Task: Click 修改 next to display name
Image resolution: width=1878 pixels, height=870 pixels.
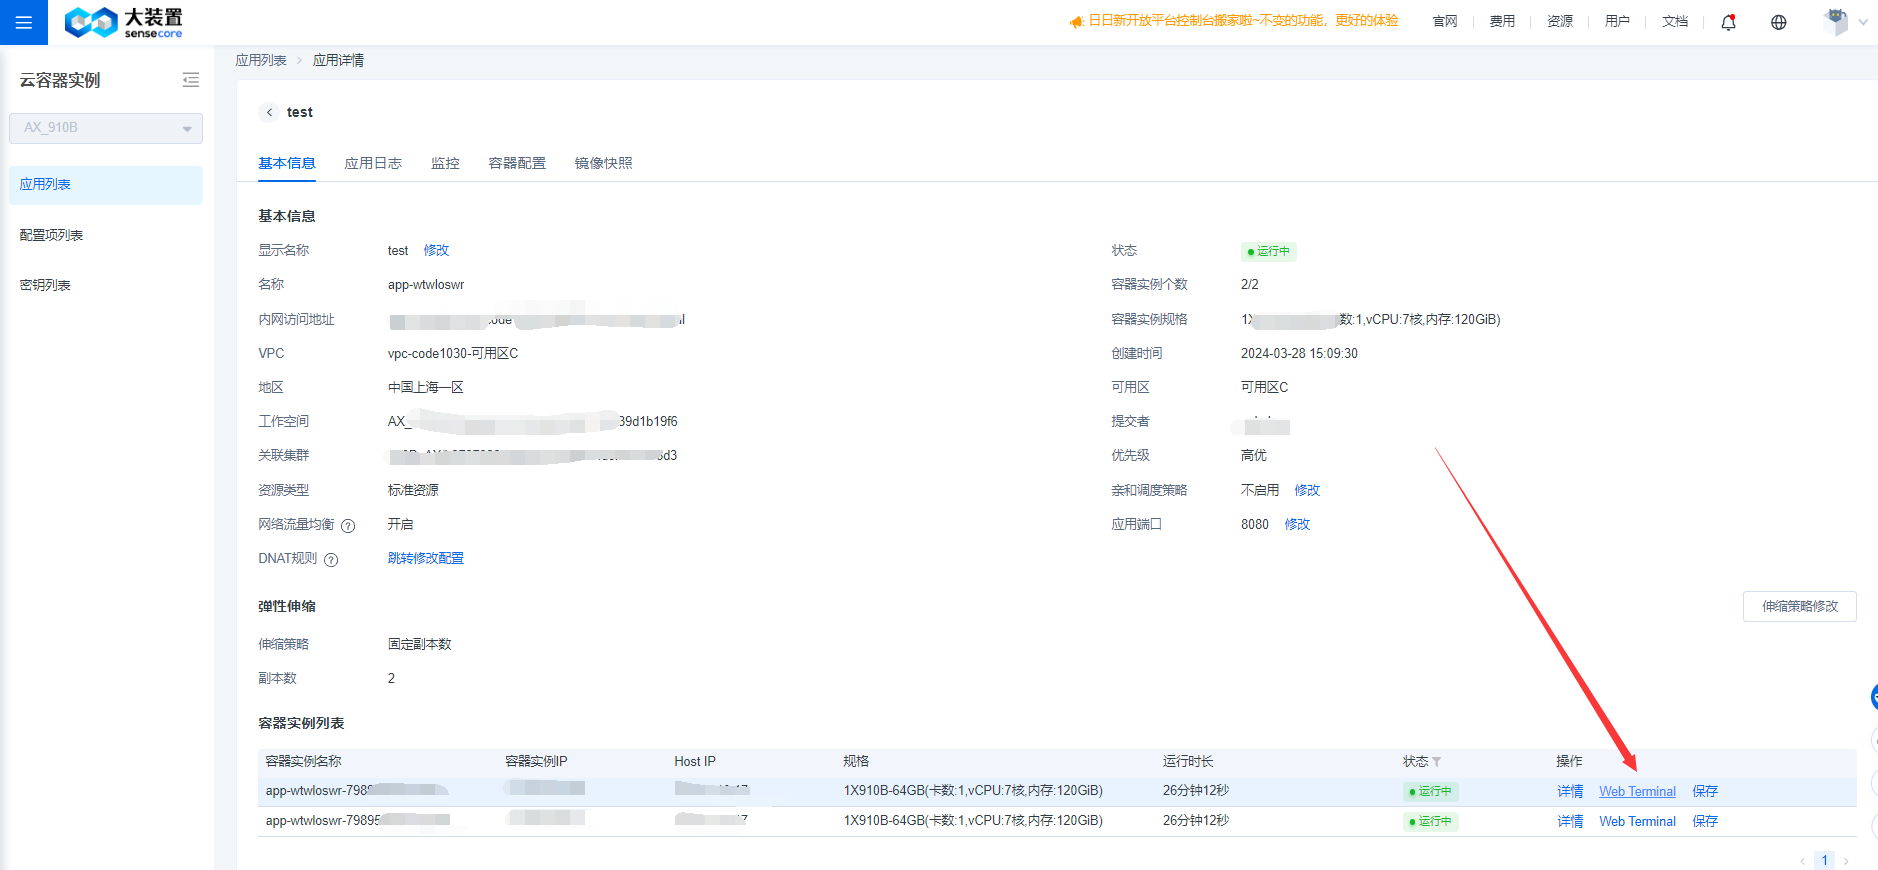Action: coord(436,250)
